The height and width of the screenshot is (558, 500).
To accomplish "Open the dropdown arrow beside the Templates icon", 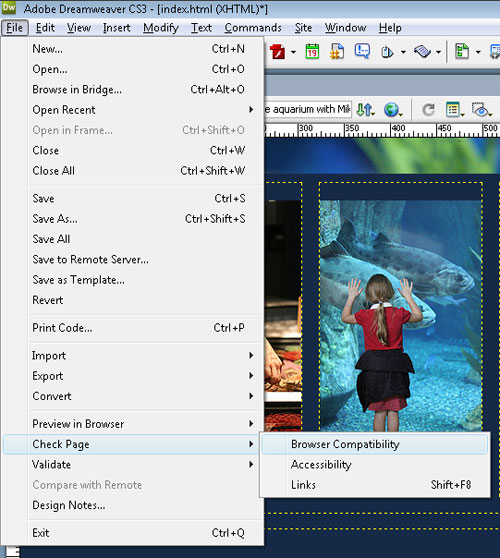I will [x=478, y=52].
